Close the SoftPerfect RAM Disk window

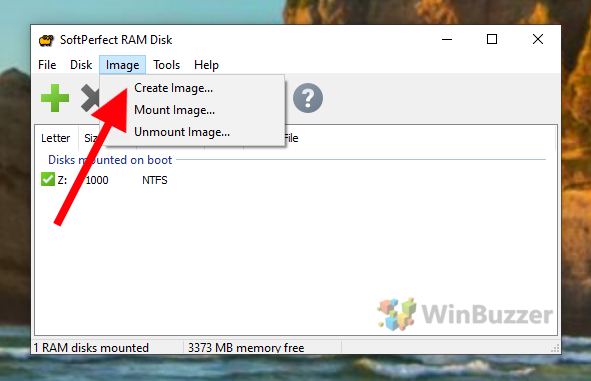pyautogui.click(x=538, y=39)
